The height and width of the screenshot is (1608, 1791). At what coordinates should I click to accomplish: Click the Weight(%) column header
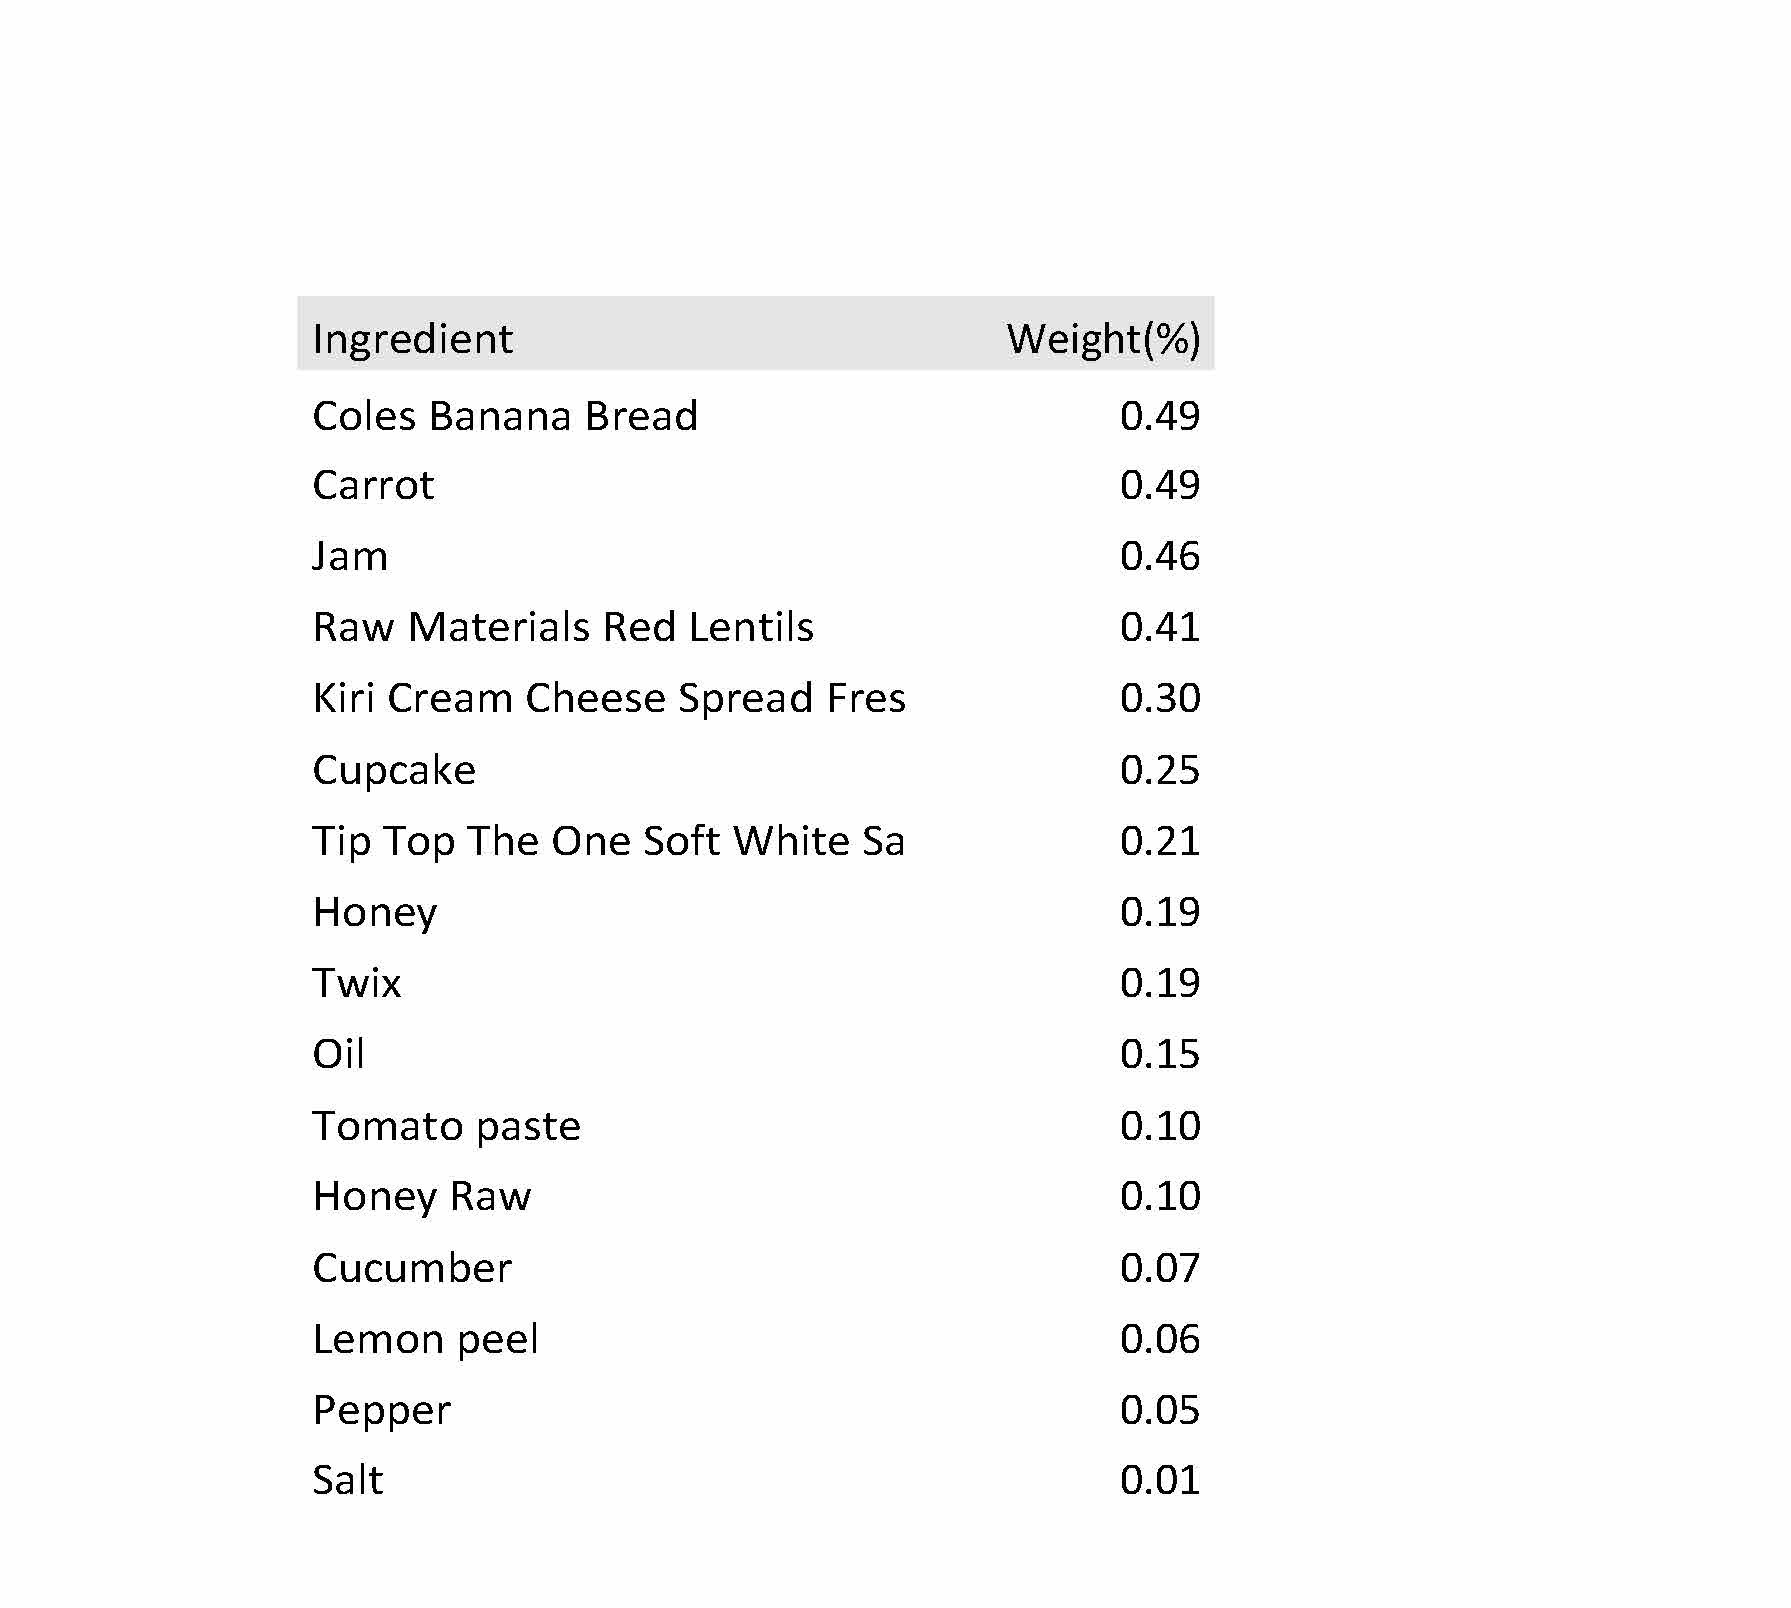click(x=1102, y=339)
